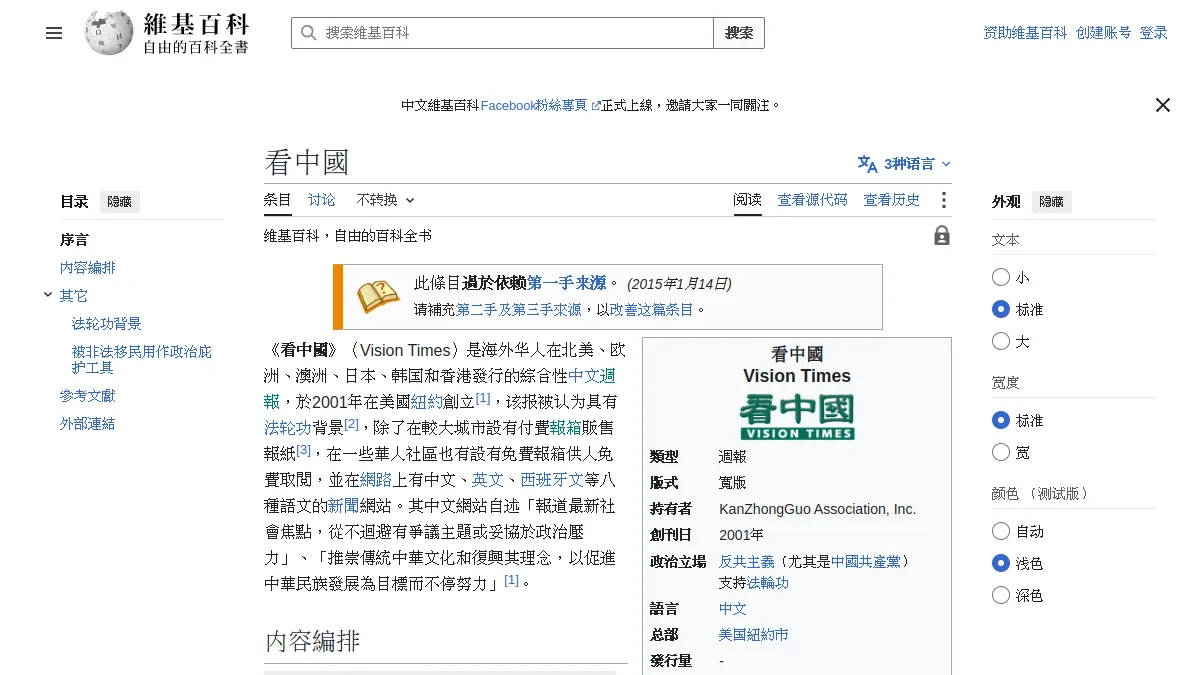Click citation [2] after 背景
The height and width of the screenshot is (675, 1200).
[x=352, y=424]
